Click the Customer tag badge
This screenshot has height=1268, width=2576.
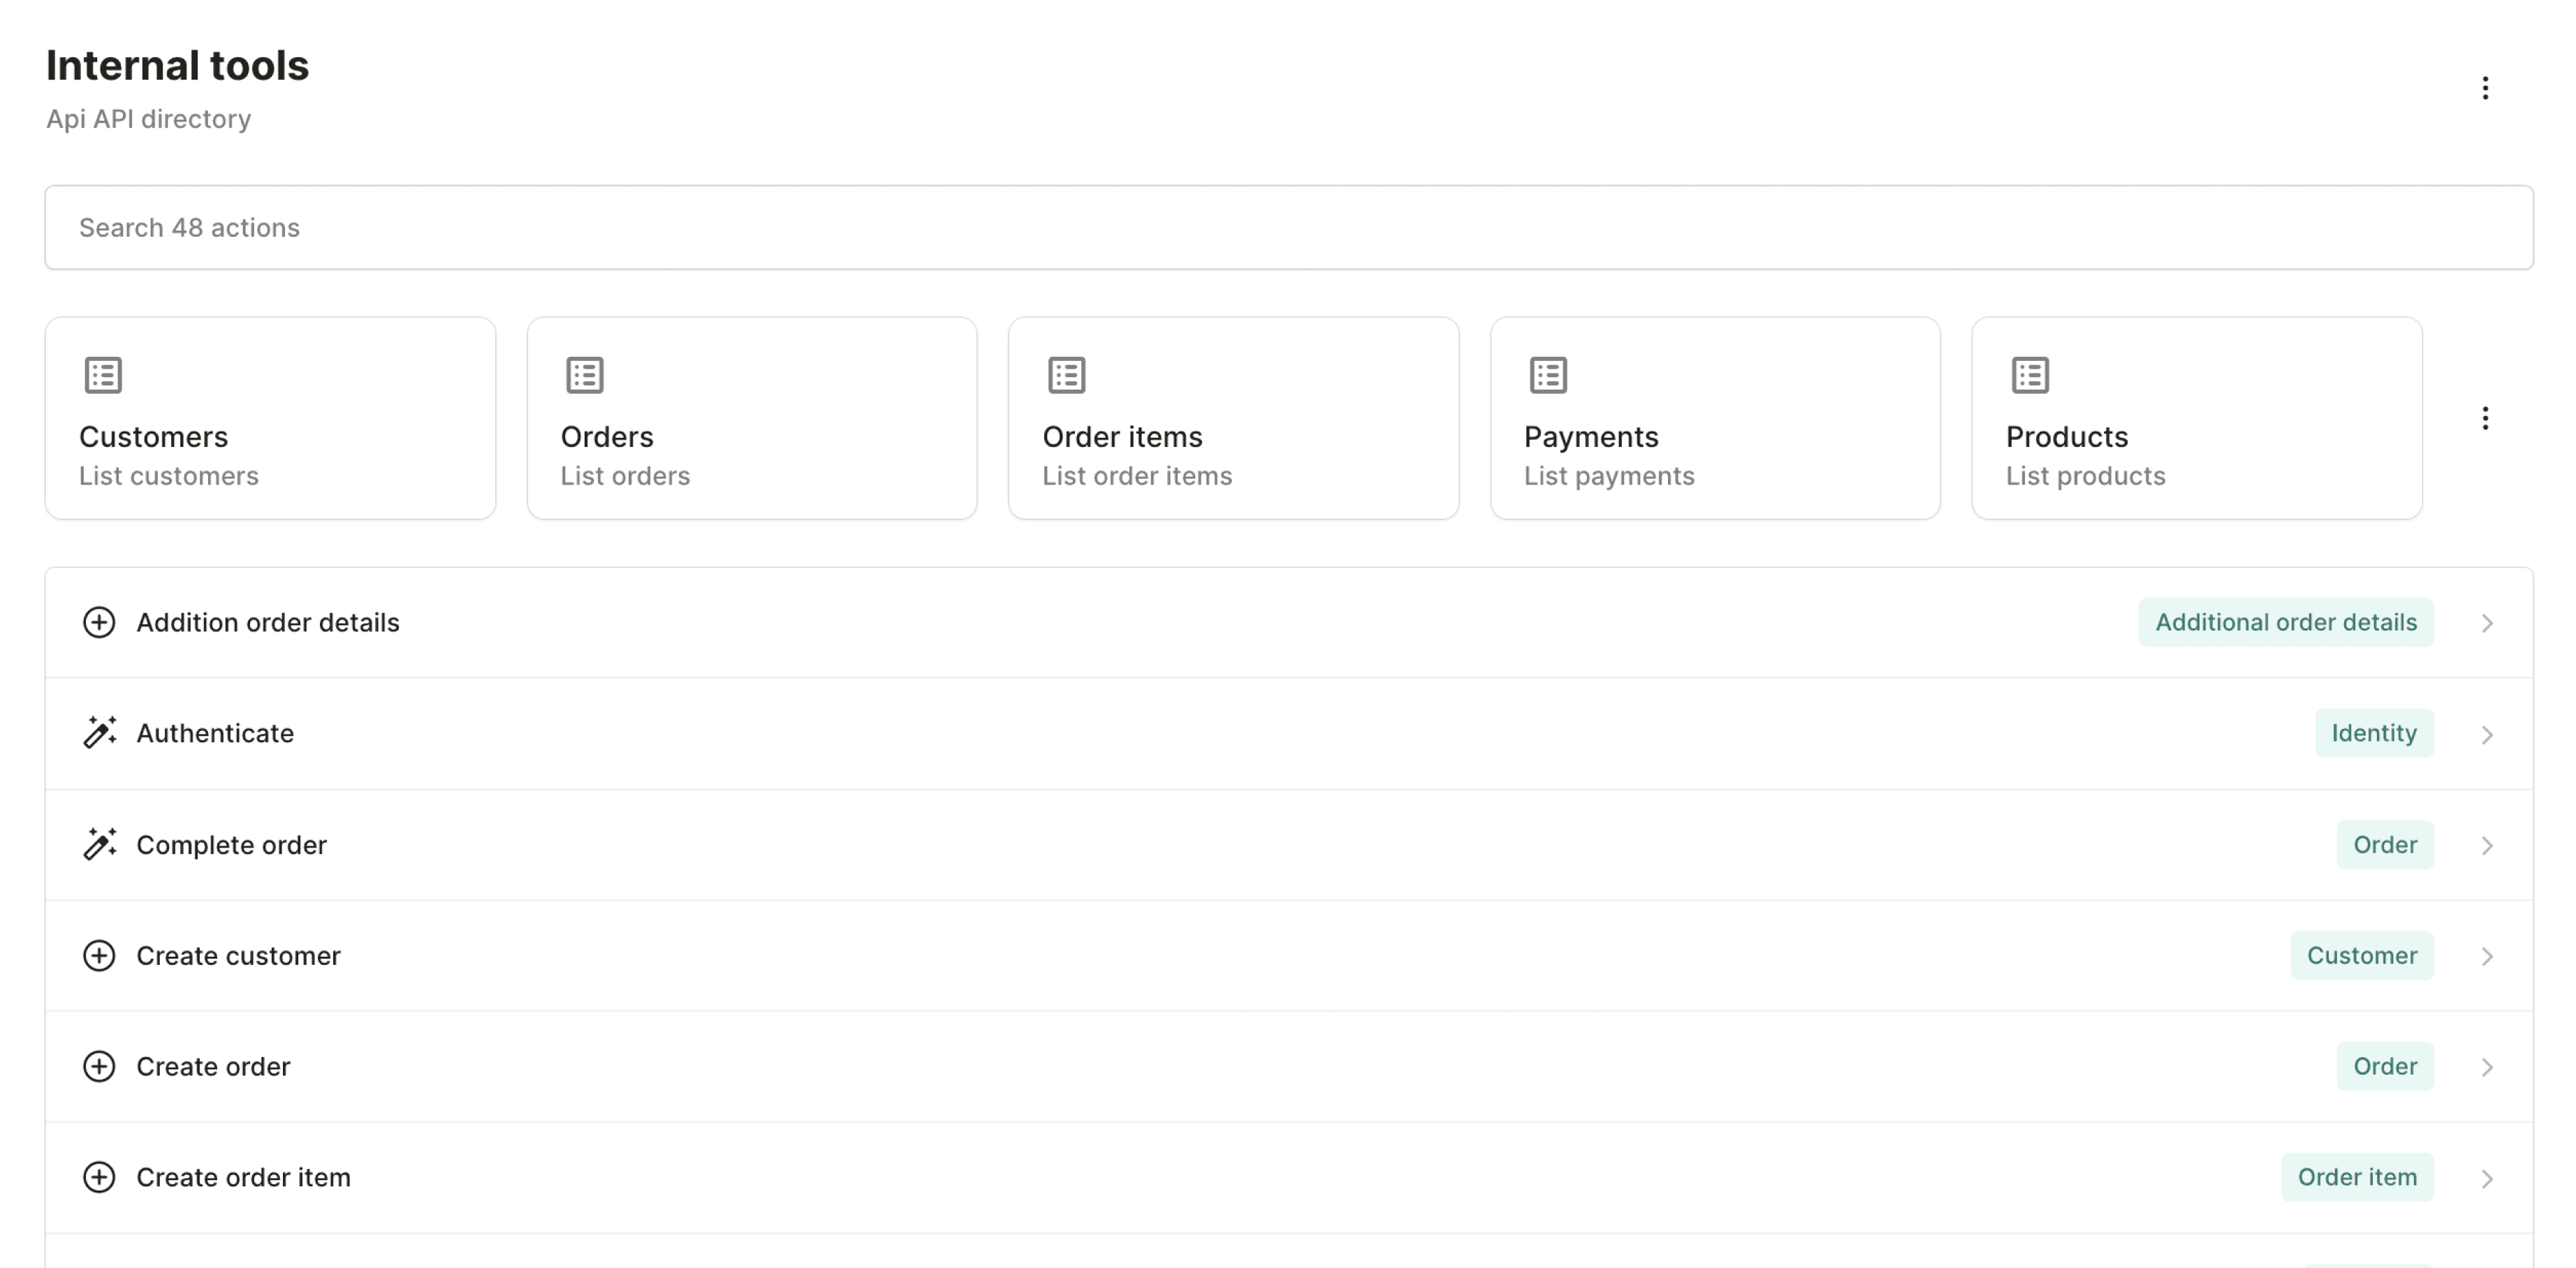(2361, 956)
